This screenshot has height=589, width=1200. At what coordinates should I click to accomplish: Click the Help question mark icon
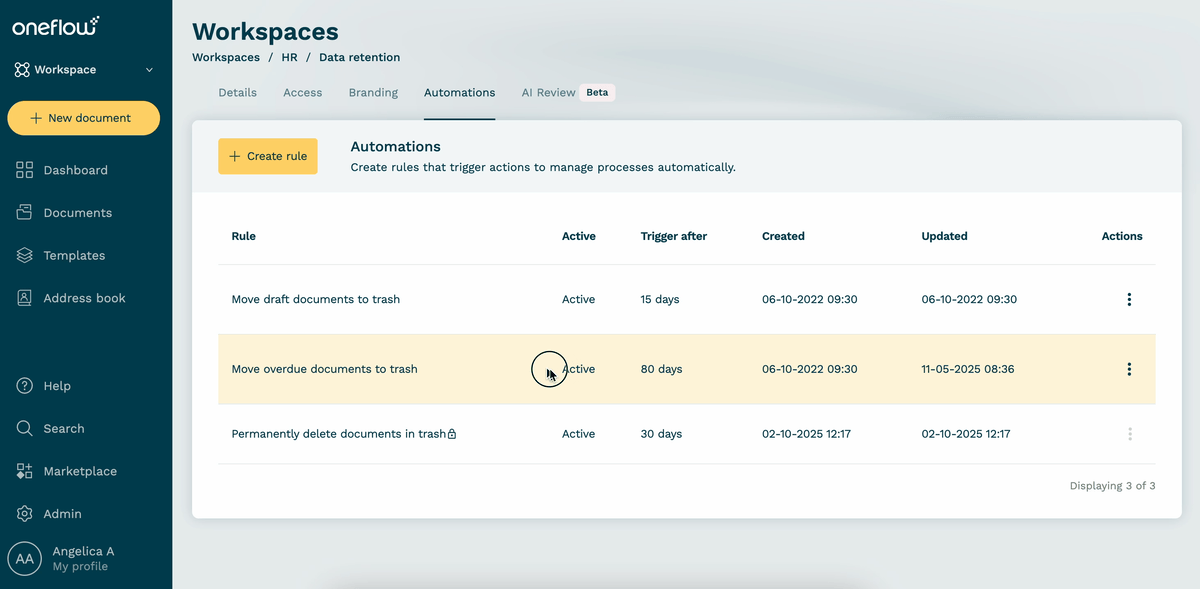[25, 386]
